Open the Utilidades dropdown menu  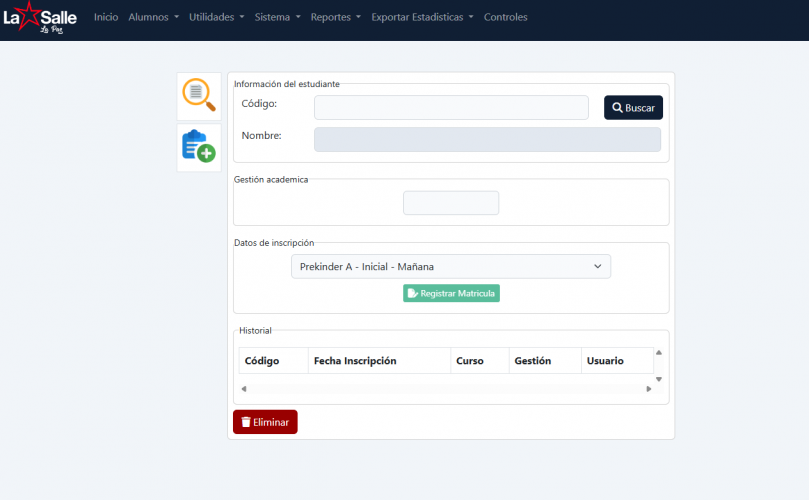[x=216, y=17]
